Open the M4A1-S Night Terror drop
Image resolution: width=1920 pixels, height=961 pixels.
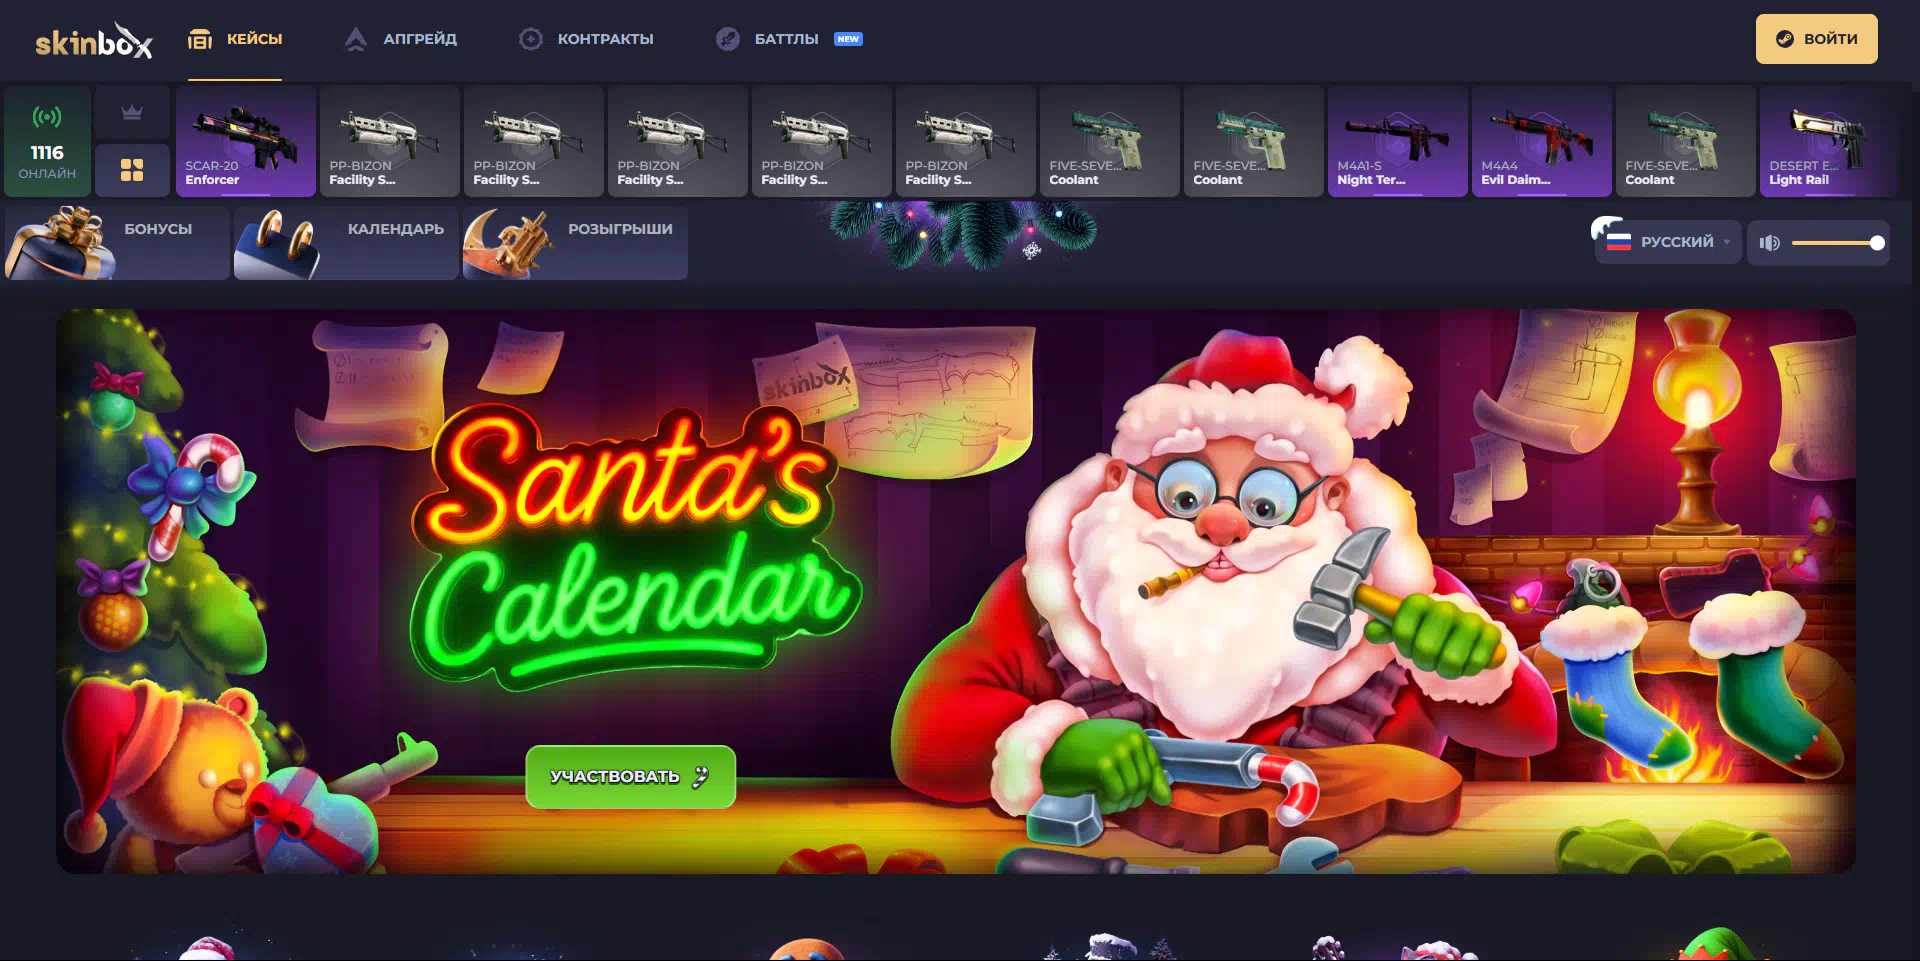(1397, 141)
